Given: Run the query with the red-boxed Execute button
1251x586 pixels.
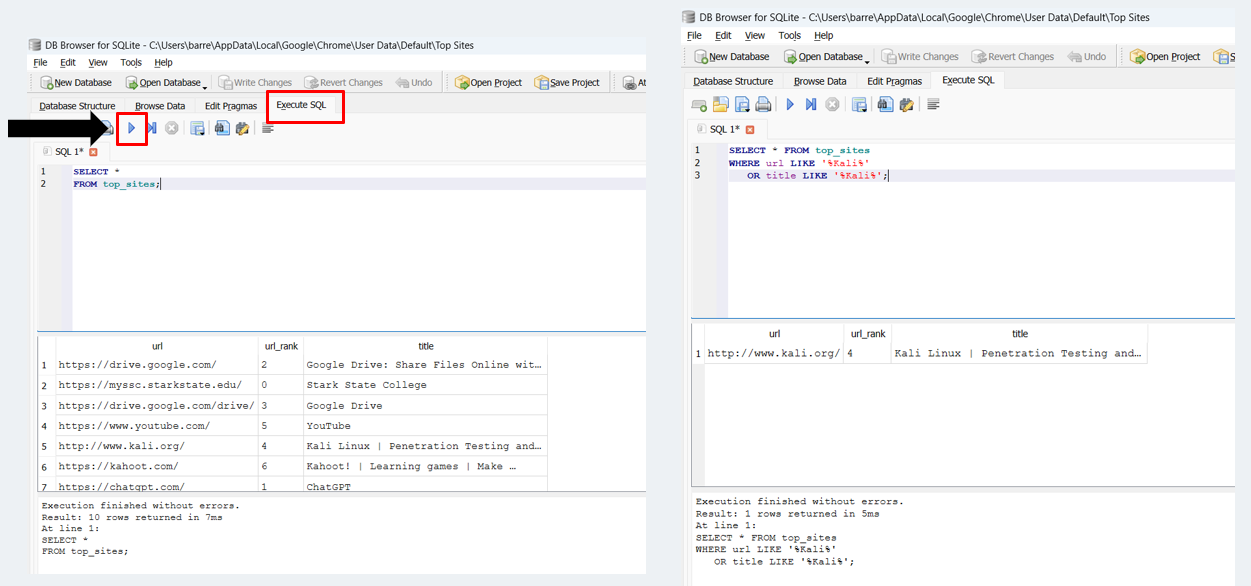Looking at the screenshot, I should click(x=131, y=128).
